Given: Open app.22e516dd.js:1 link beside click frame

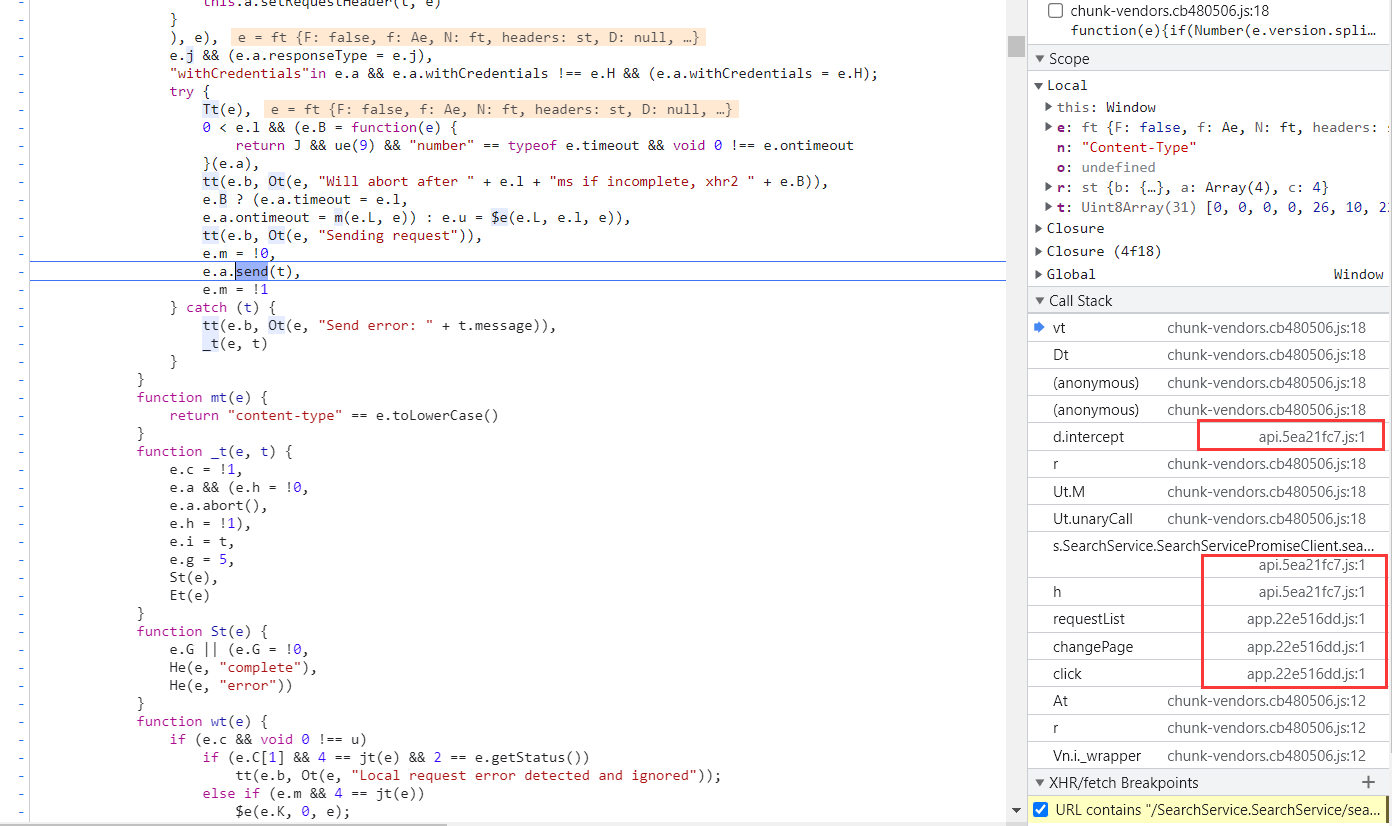Looking at the screenshot, I should (1306, 674).
